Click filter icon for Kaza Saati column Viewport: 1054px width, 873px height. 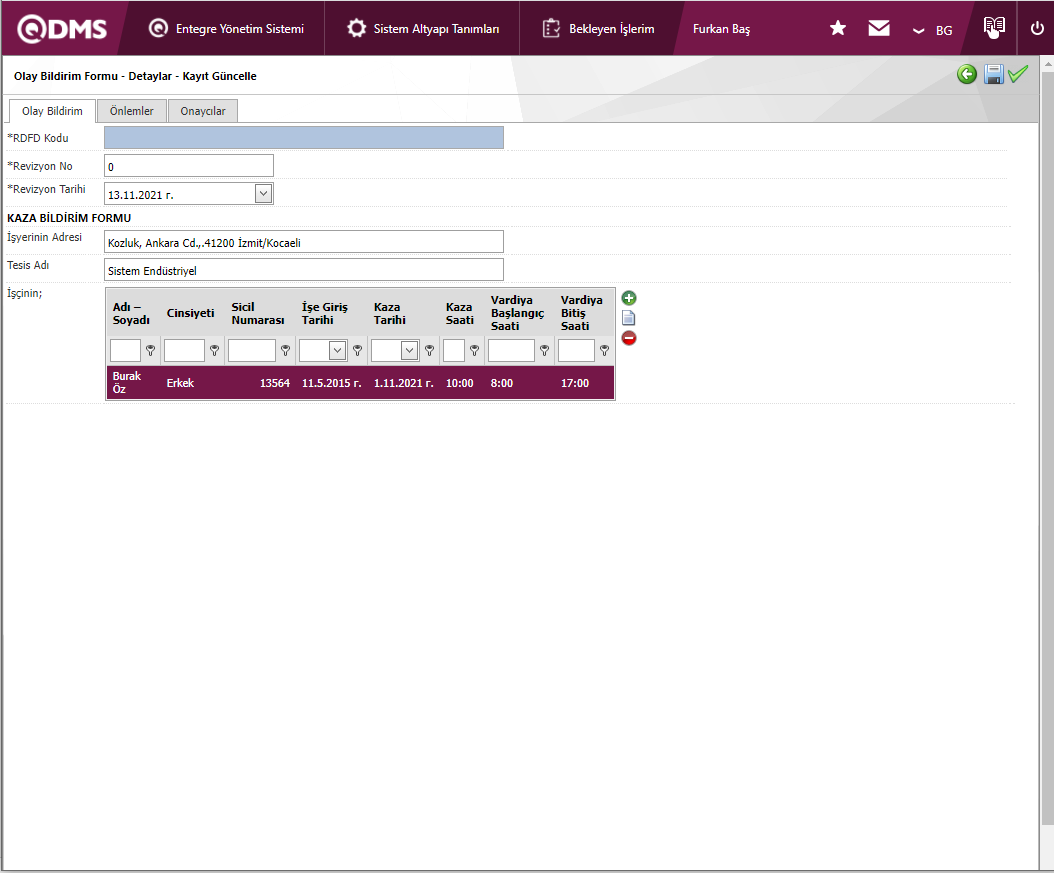(x=475, y=350)
